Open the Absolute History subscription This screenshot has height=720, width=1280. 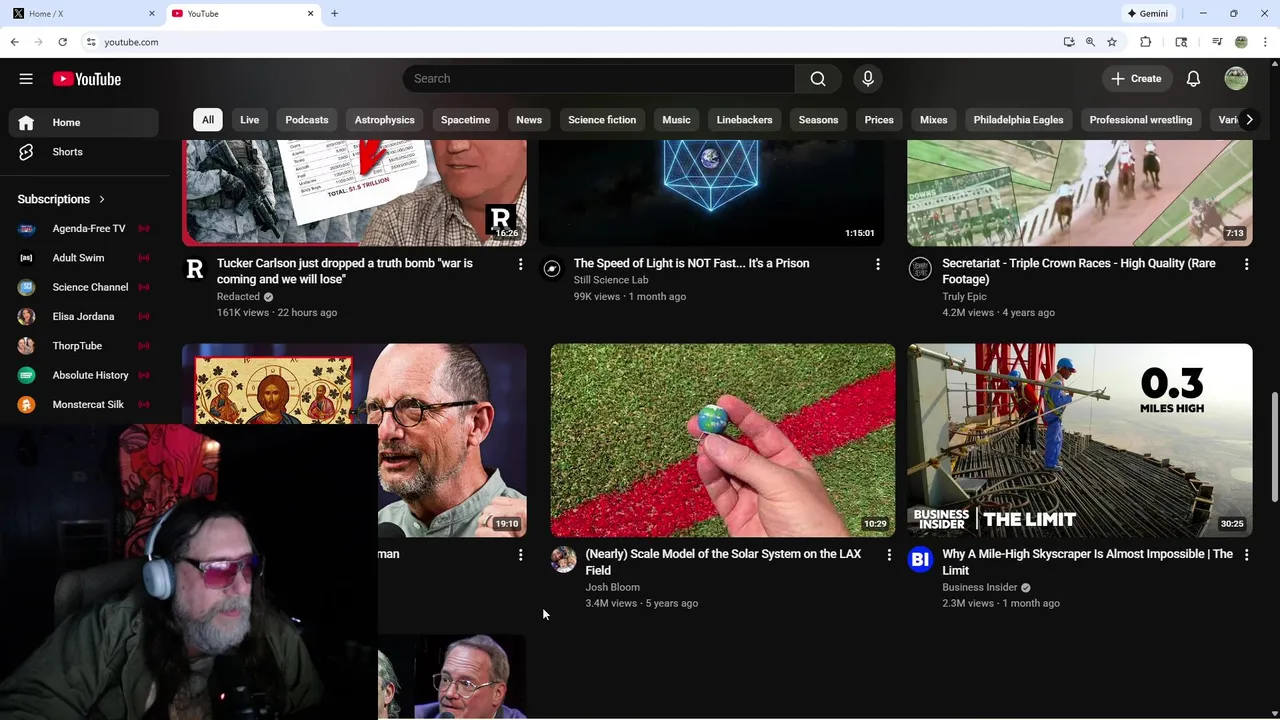coord(84,375)
